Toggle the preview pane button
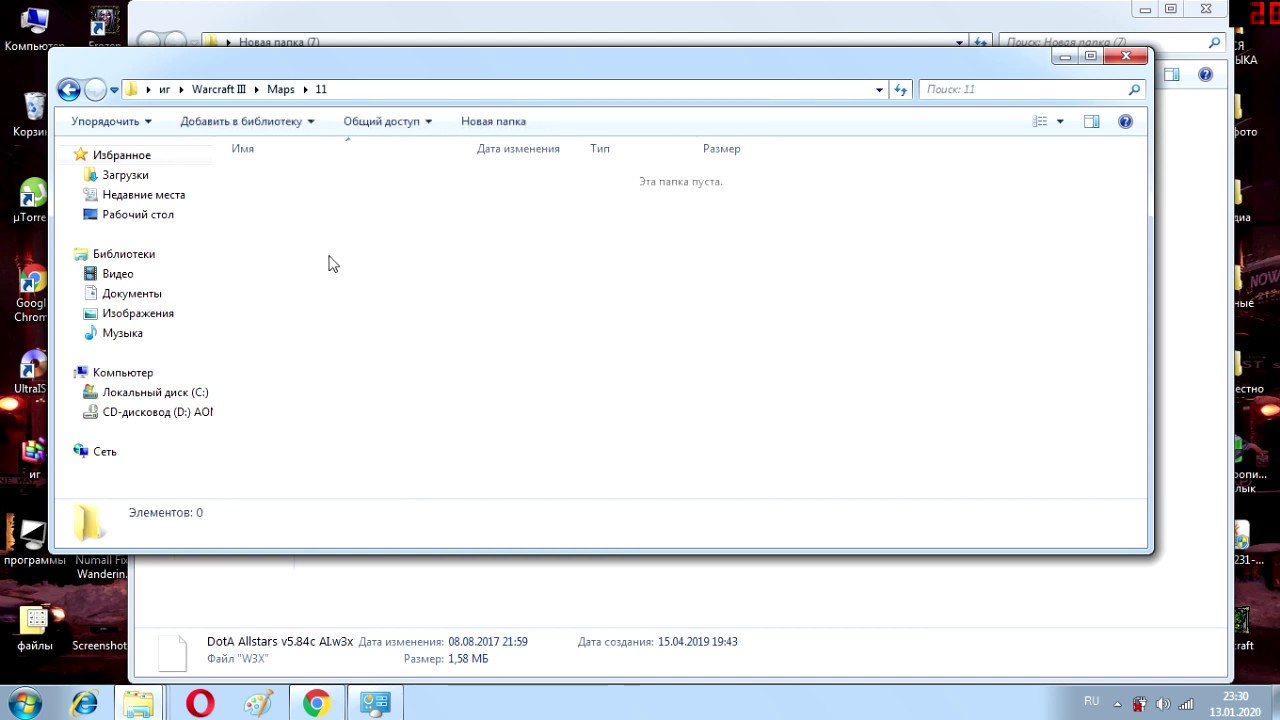The height and width of the screenshot is (720, 1280). click(1091, 122)
